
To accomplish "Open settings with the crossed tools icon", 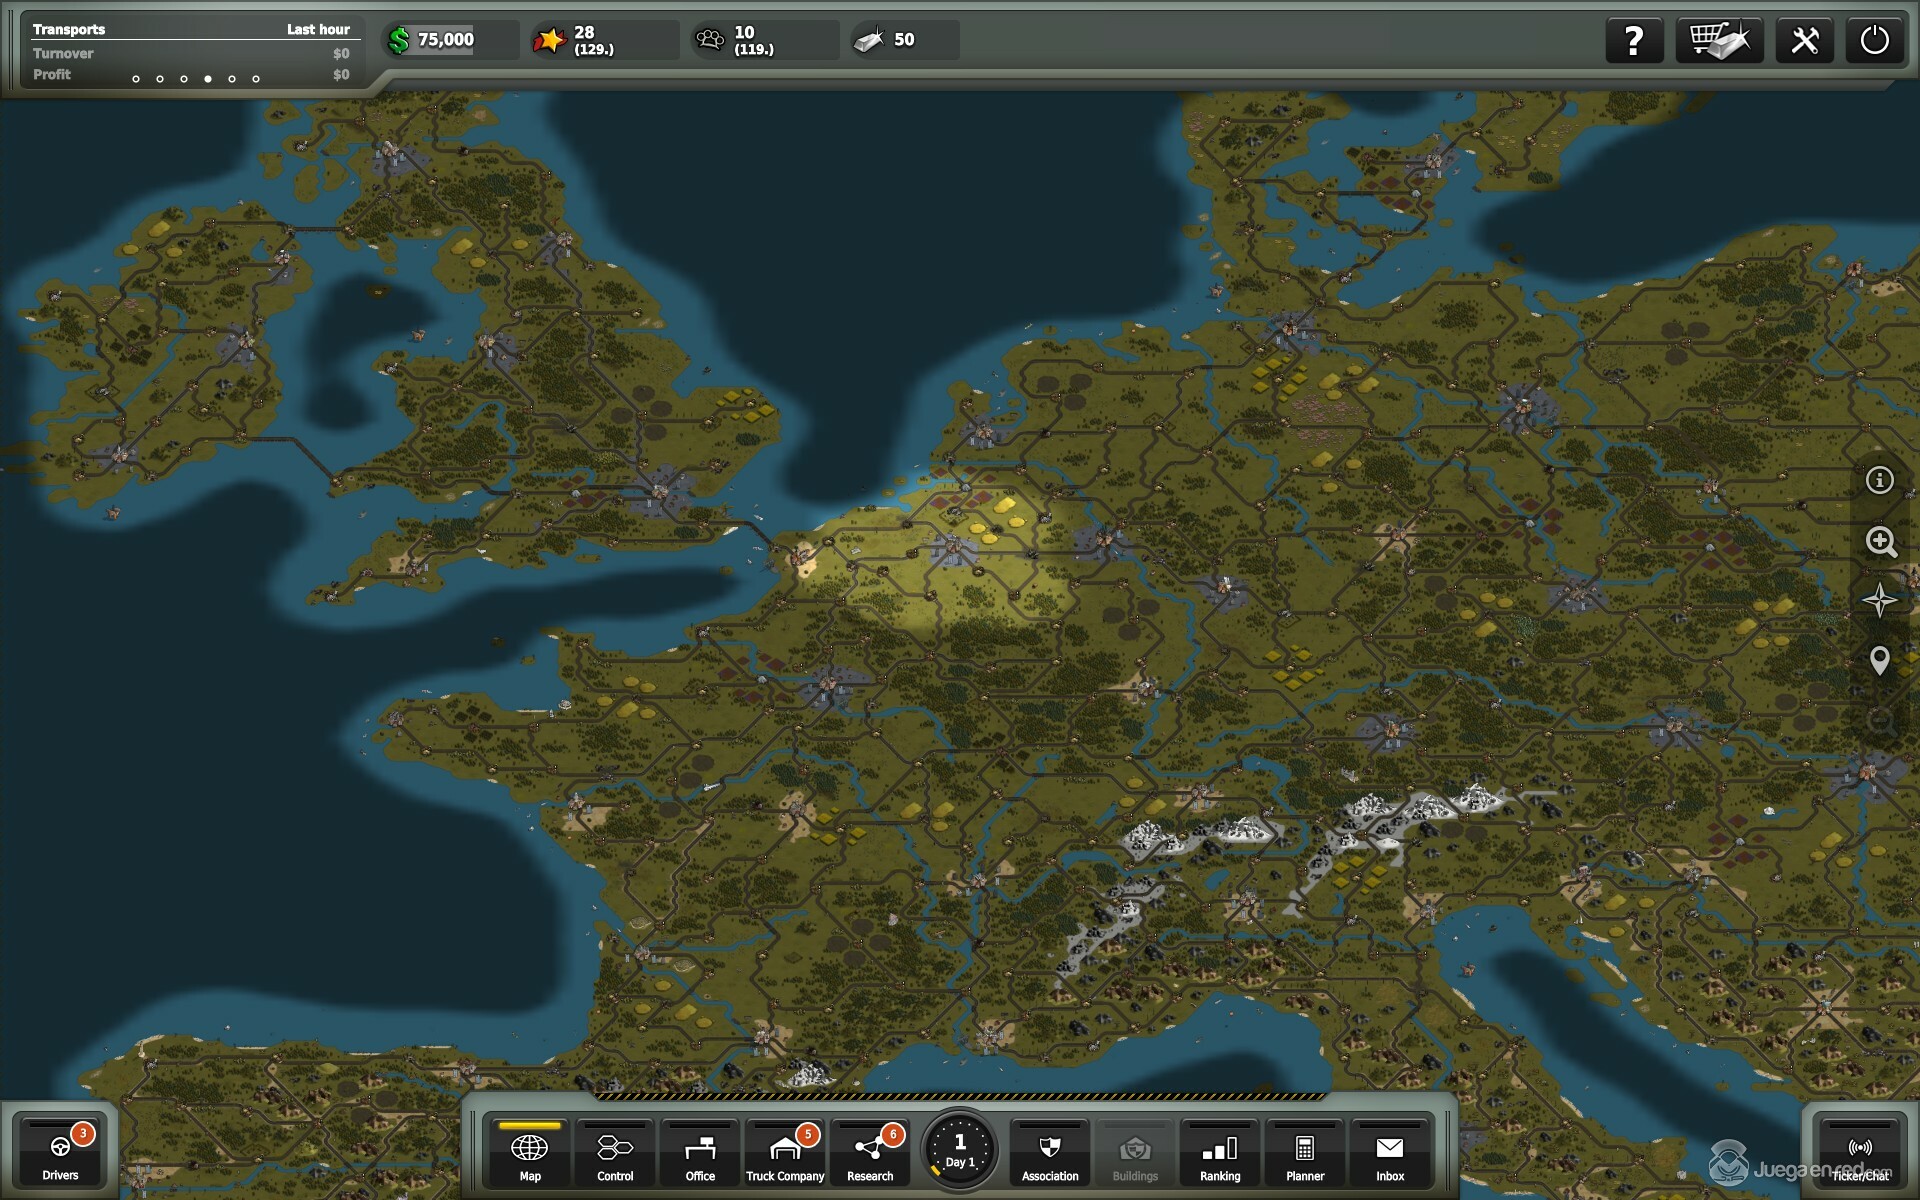I will [1804, 41].
